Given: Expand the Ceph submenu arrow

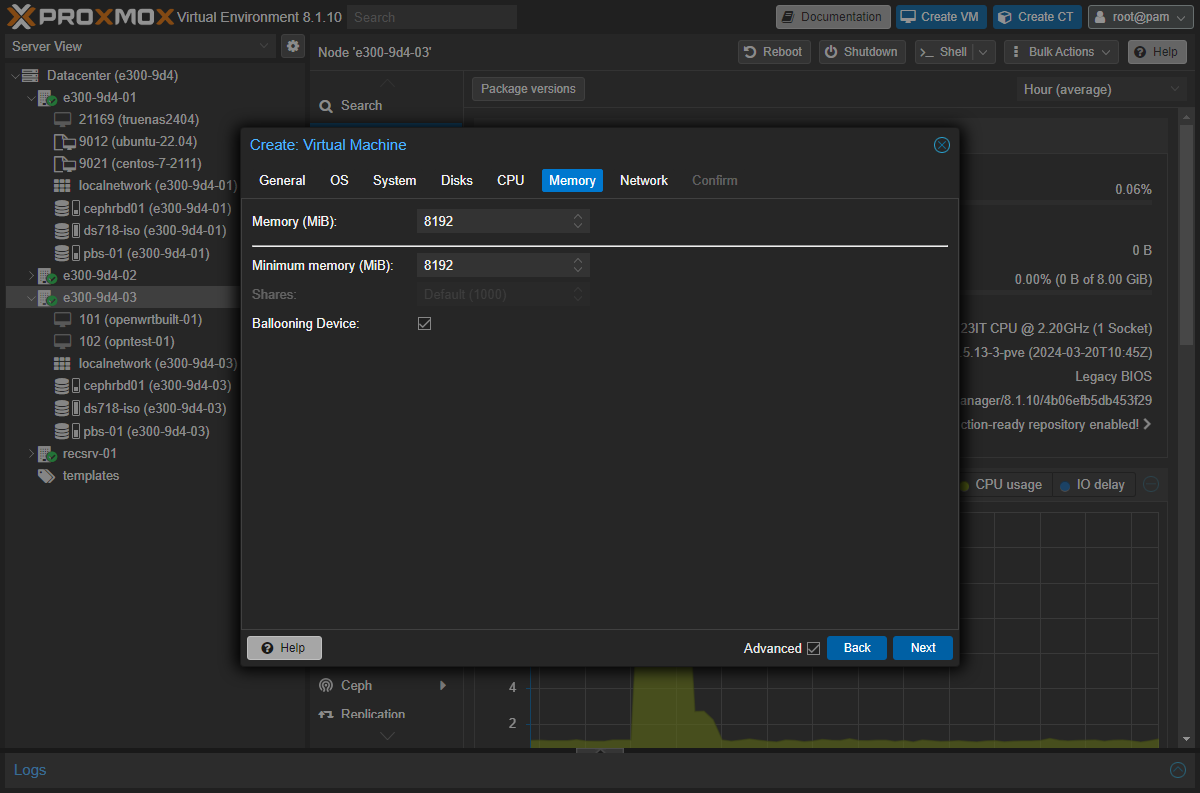Looking at the screenshot, I should point(442,685).
